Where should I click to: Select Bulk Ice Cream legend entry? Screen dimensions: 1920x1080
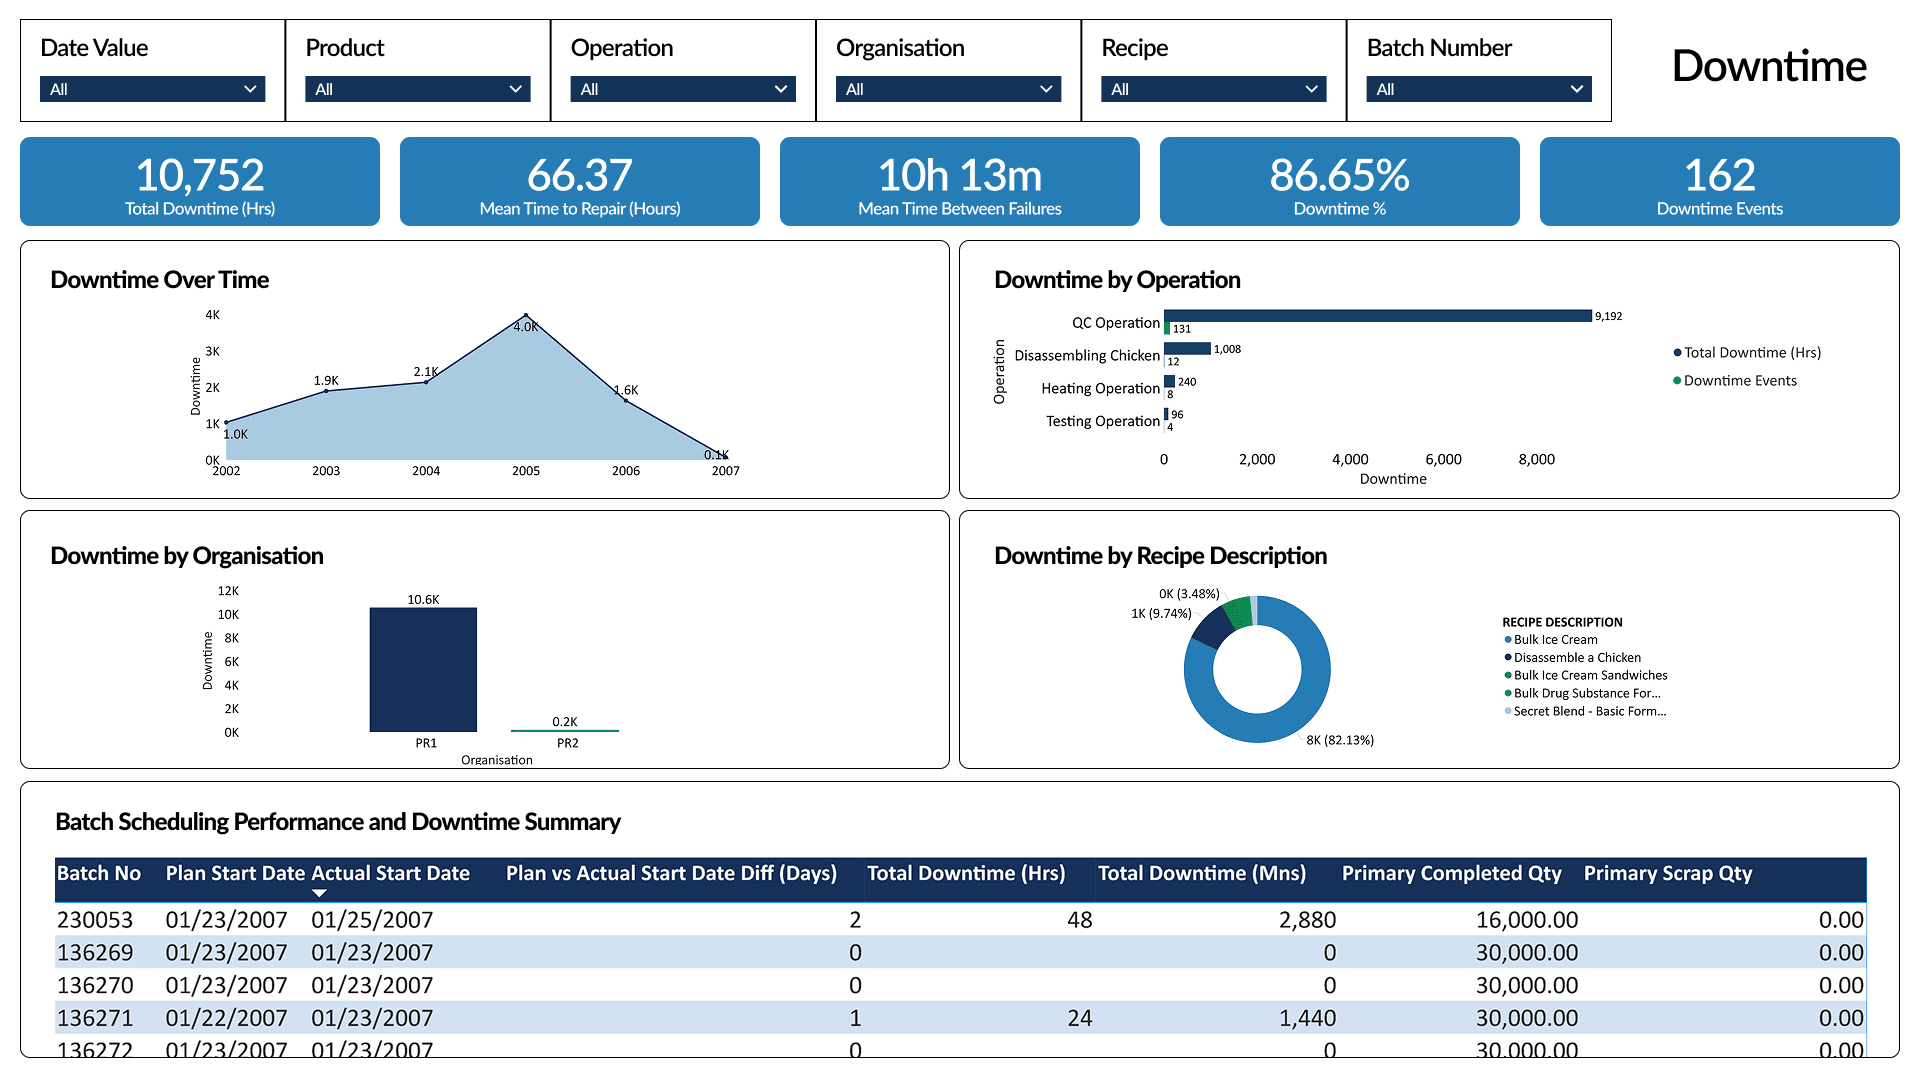click(x=1554, y=640)
